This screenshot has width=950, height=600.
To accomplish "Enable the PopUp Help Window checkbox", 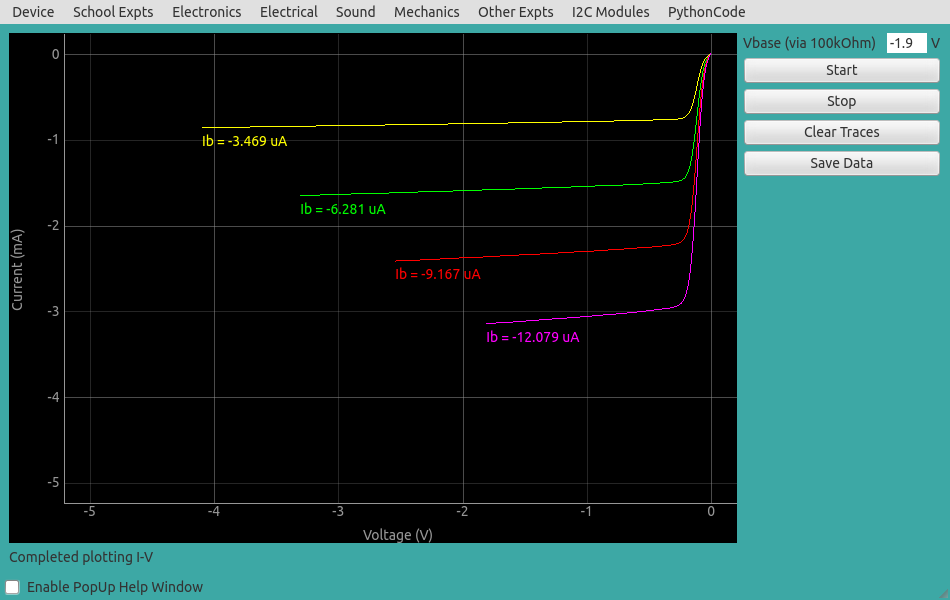I will (x=13, y=587).
